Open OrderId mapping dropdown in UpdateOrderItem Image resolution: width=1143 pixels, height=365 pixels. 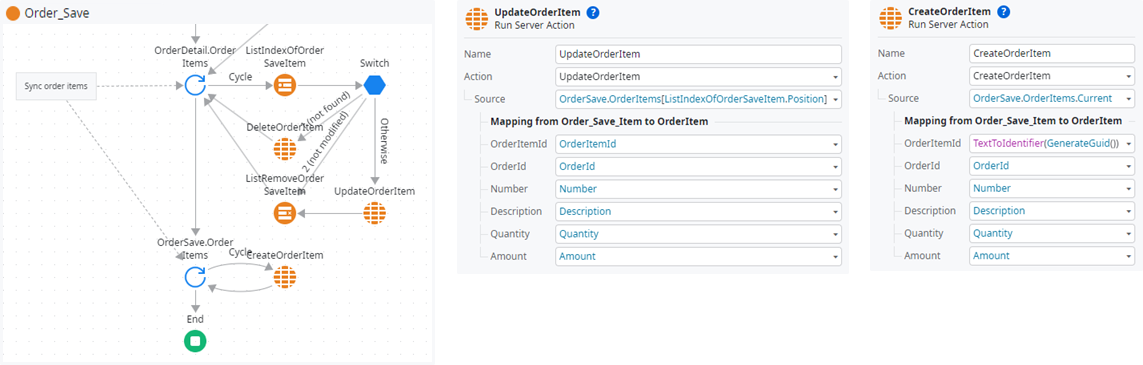tap(698, 167)
